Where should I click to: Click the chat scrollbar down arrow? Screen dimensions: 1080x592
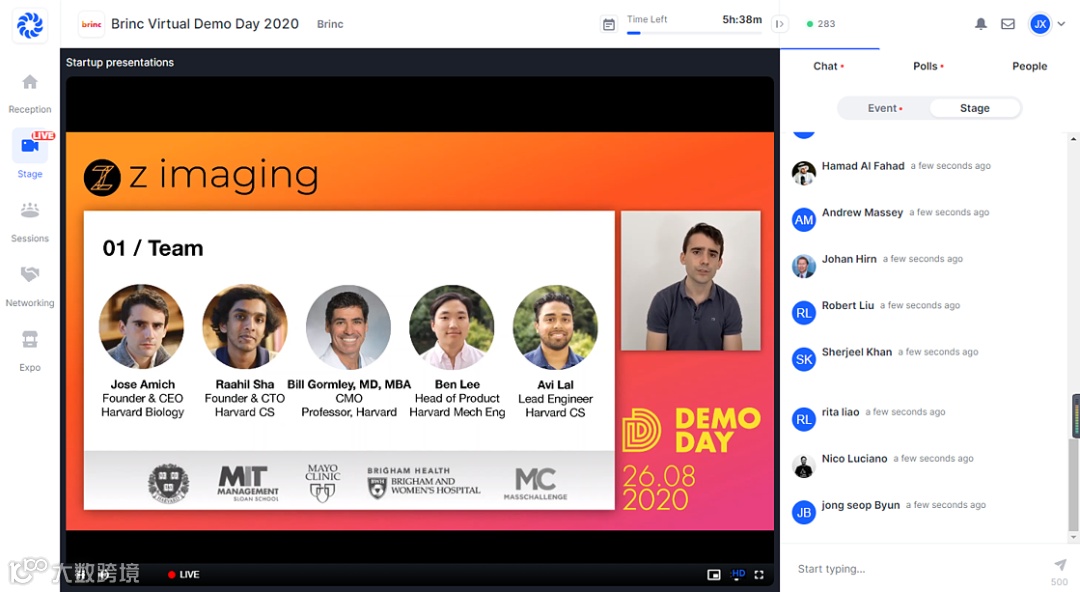tap(1074, 537)
